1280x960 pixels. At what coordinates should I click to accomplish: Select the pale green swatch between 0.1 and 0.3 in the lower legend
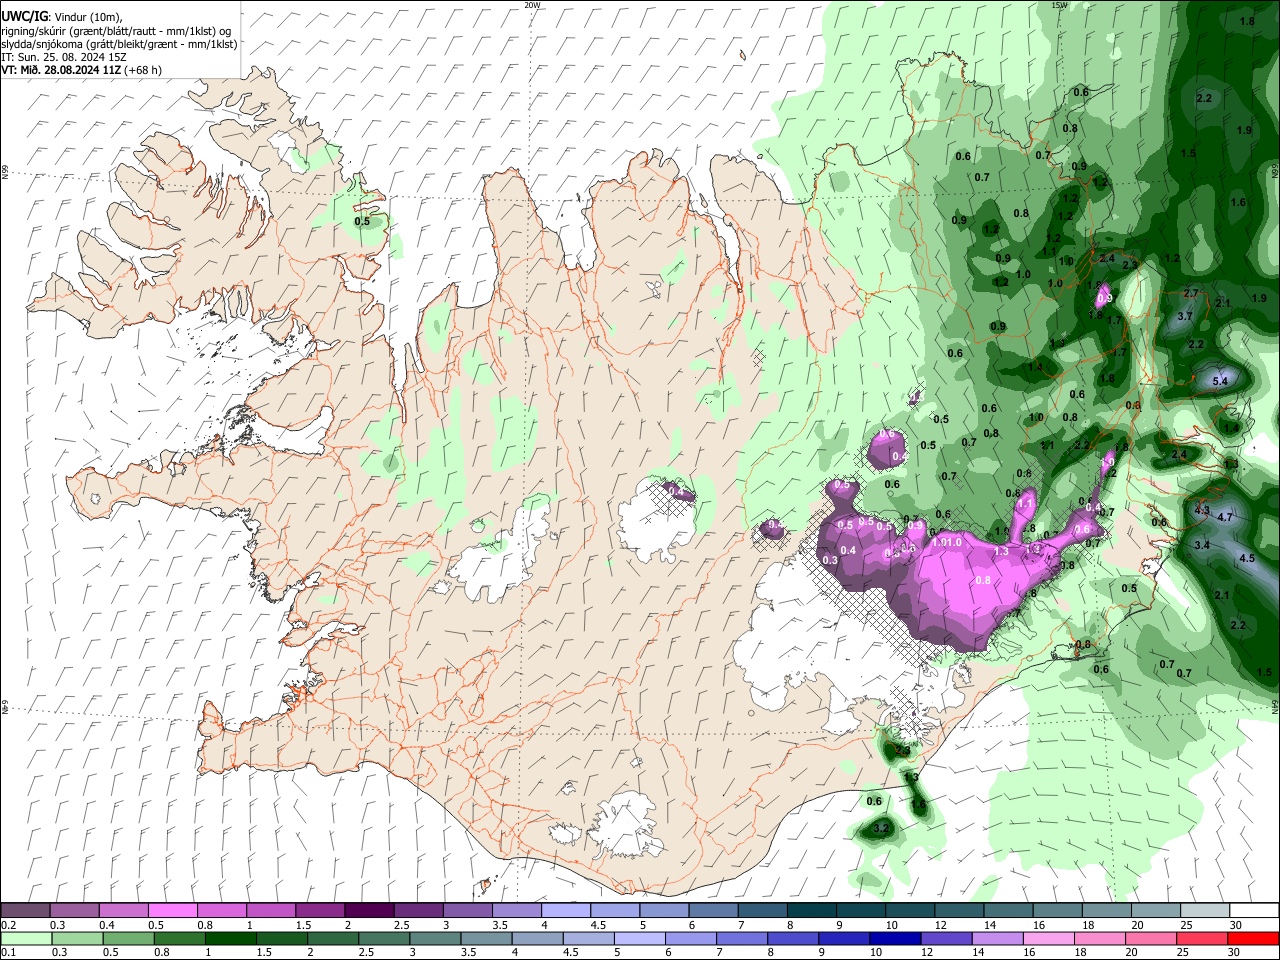[x=25, y=938]
